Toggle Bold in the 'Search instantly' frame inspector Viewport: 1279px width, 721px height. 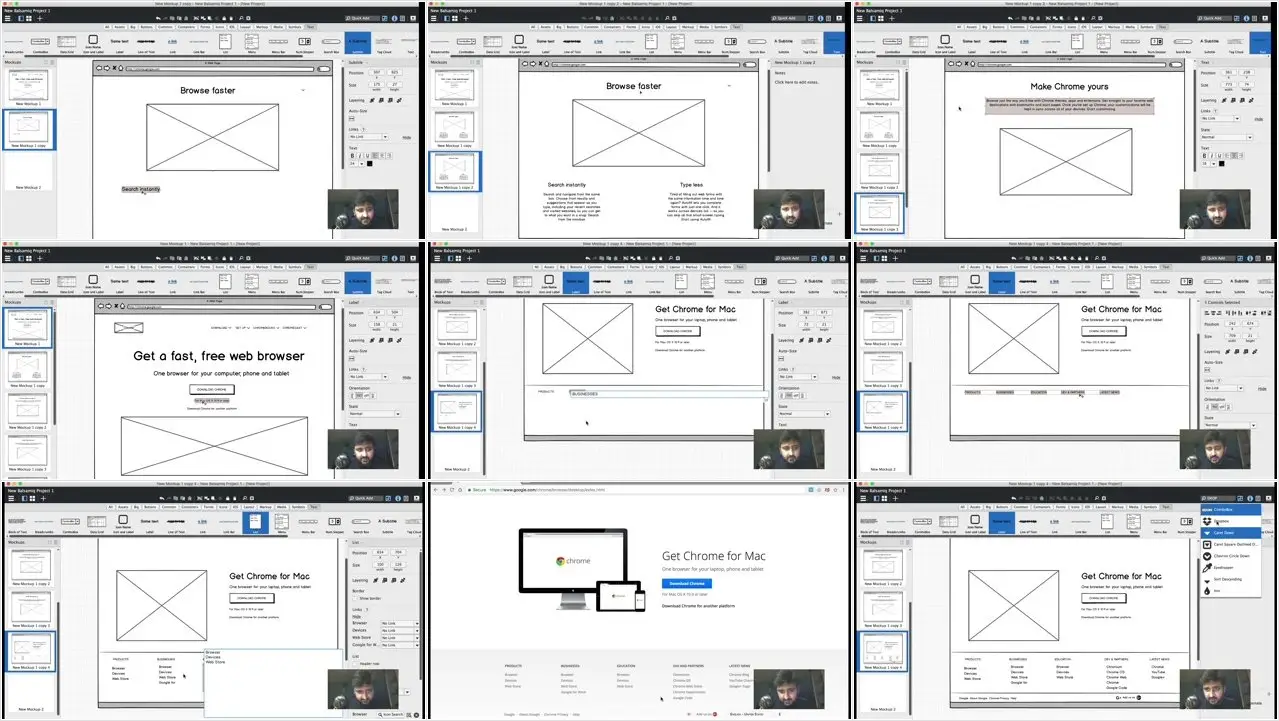(351, 156)
